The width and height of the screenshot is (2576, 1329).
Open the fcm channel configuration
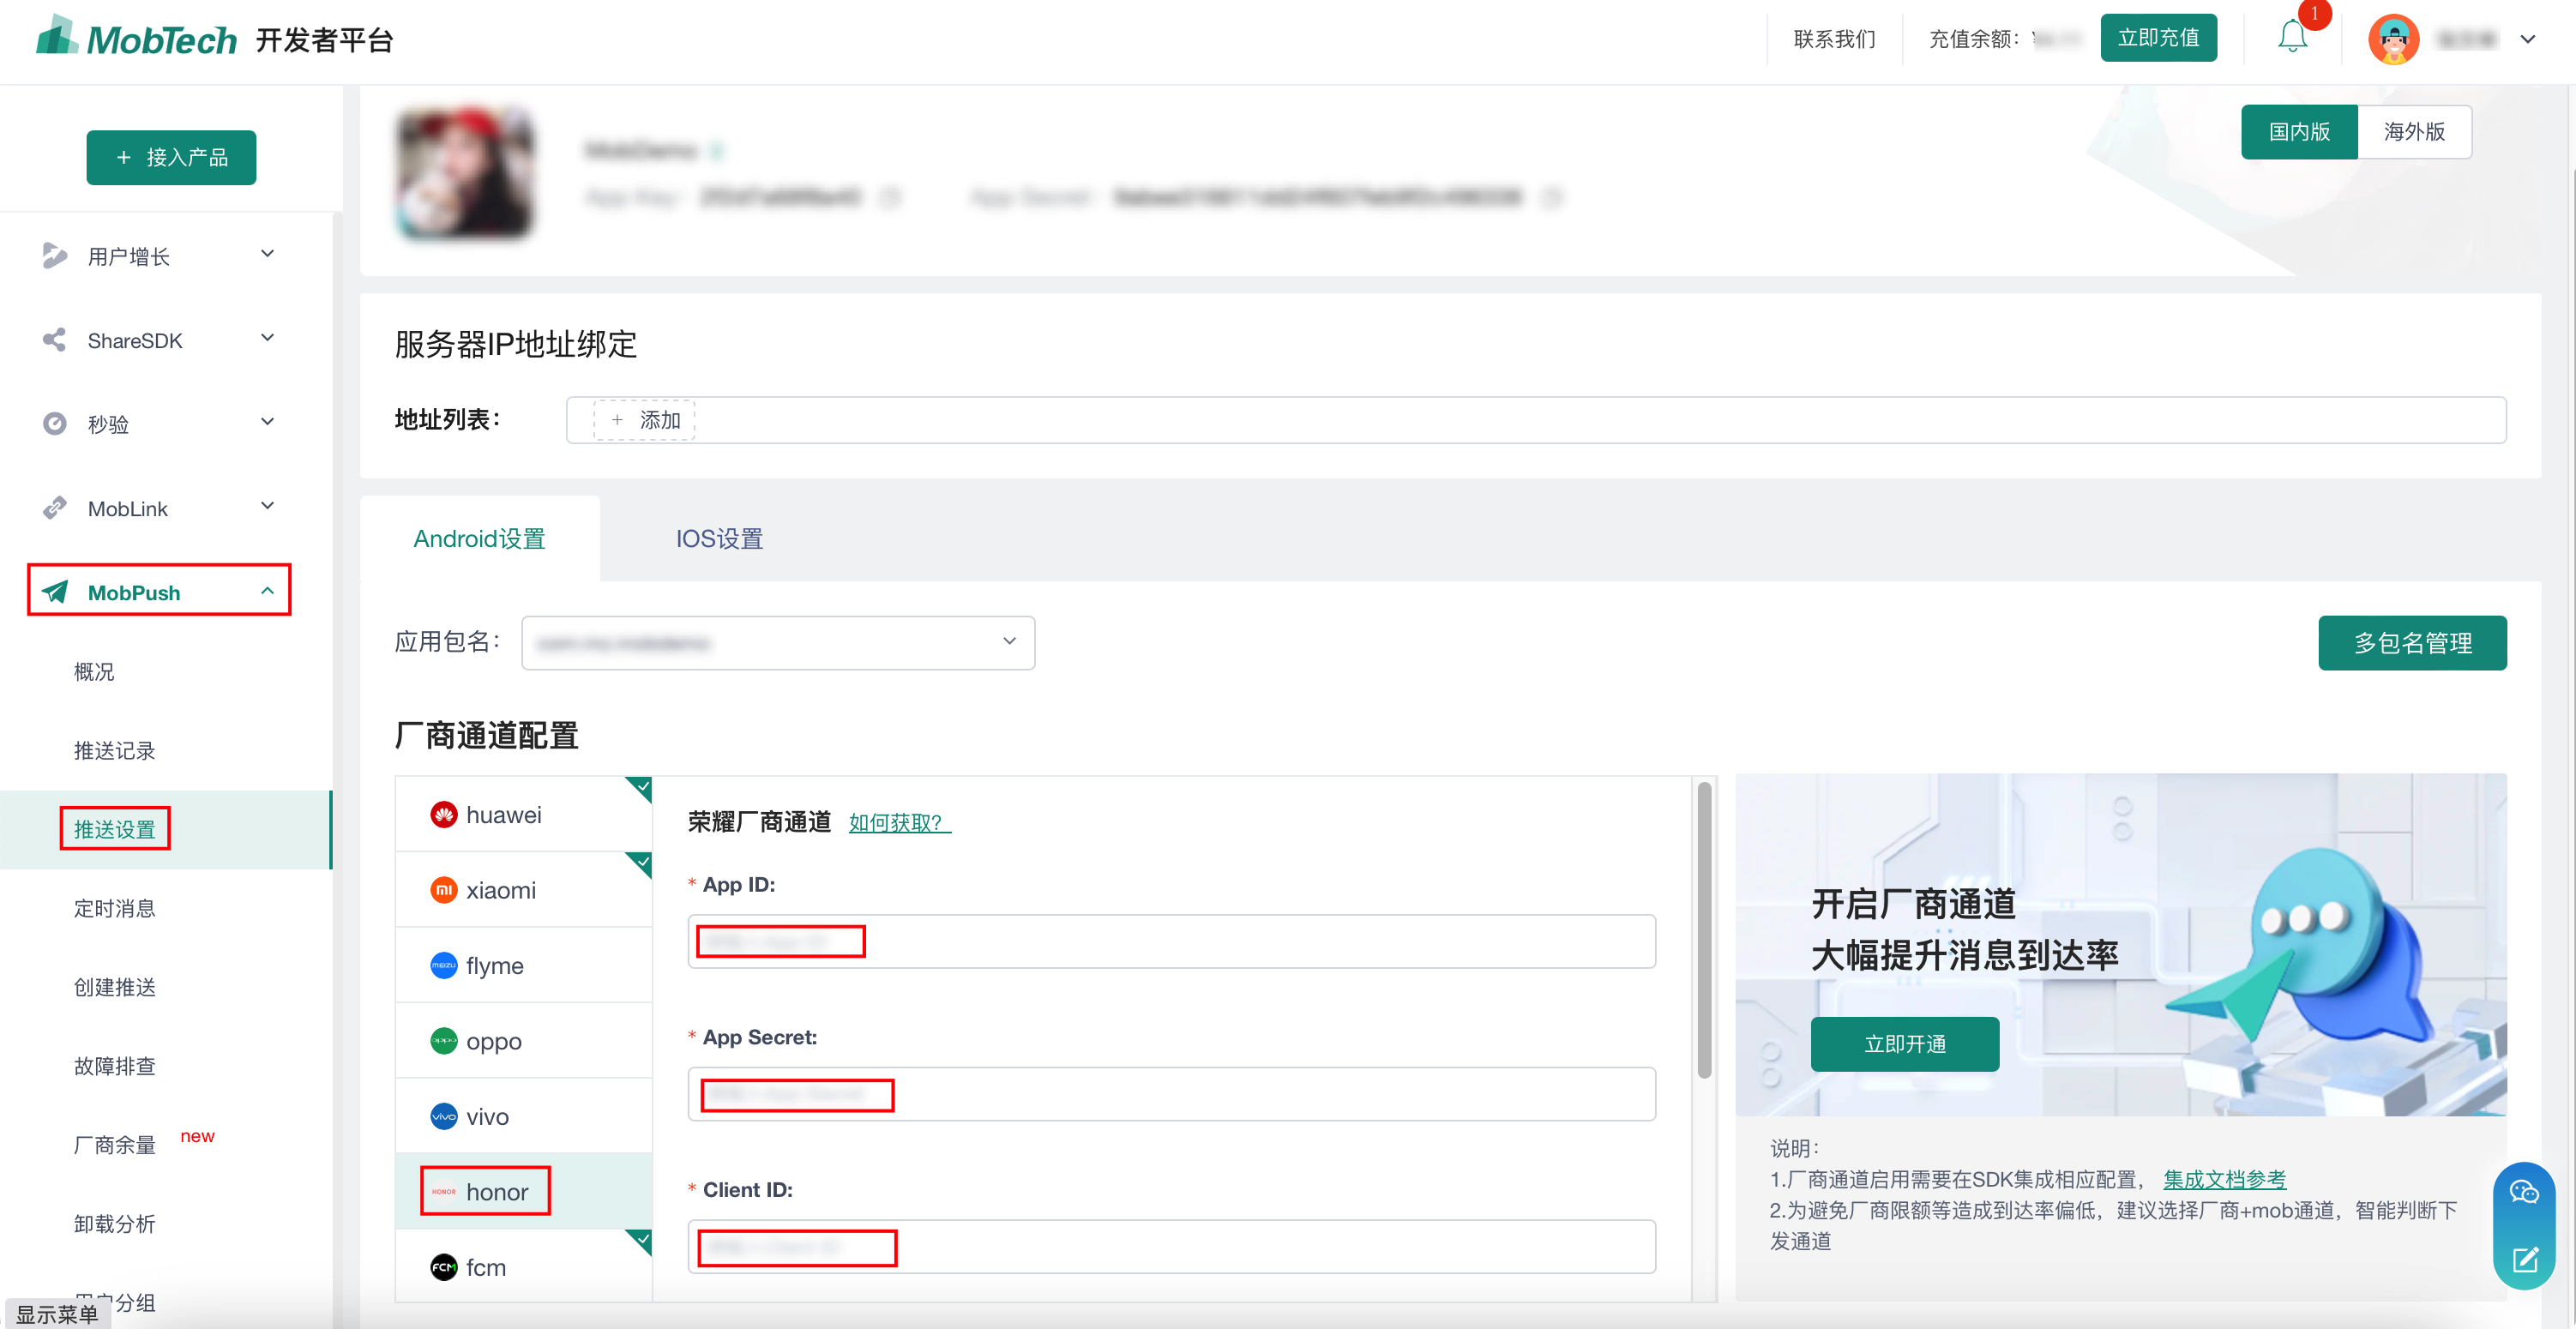coord(487,1266)
